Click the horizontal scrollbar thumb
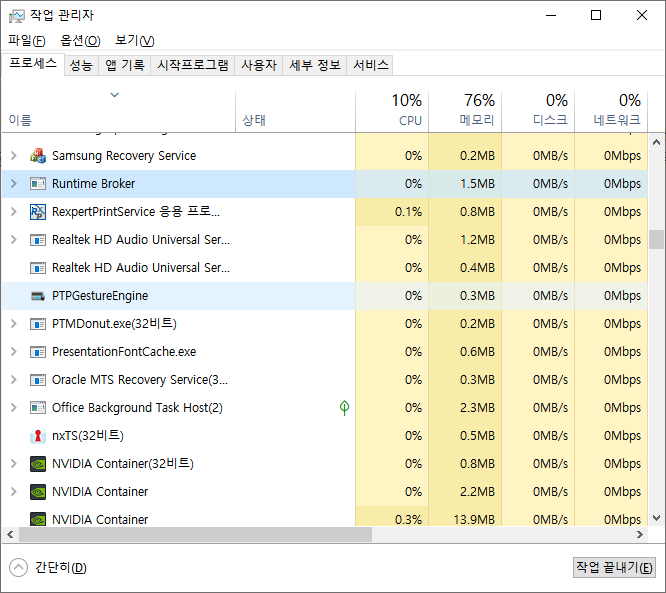Viewport: 666px width, 593px height. coord(196,534)
